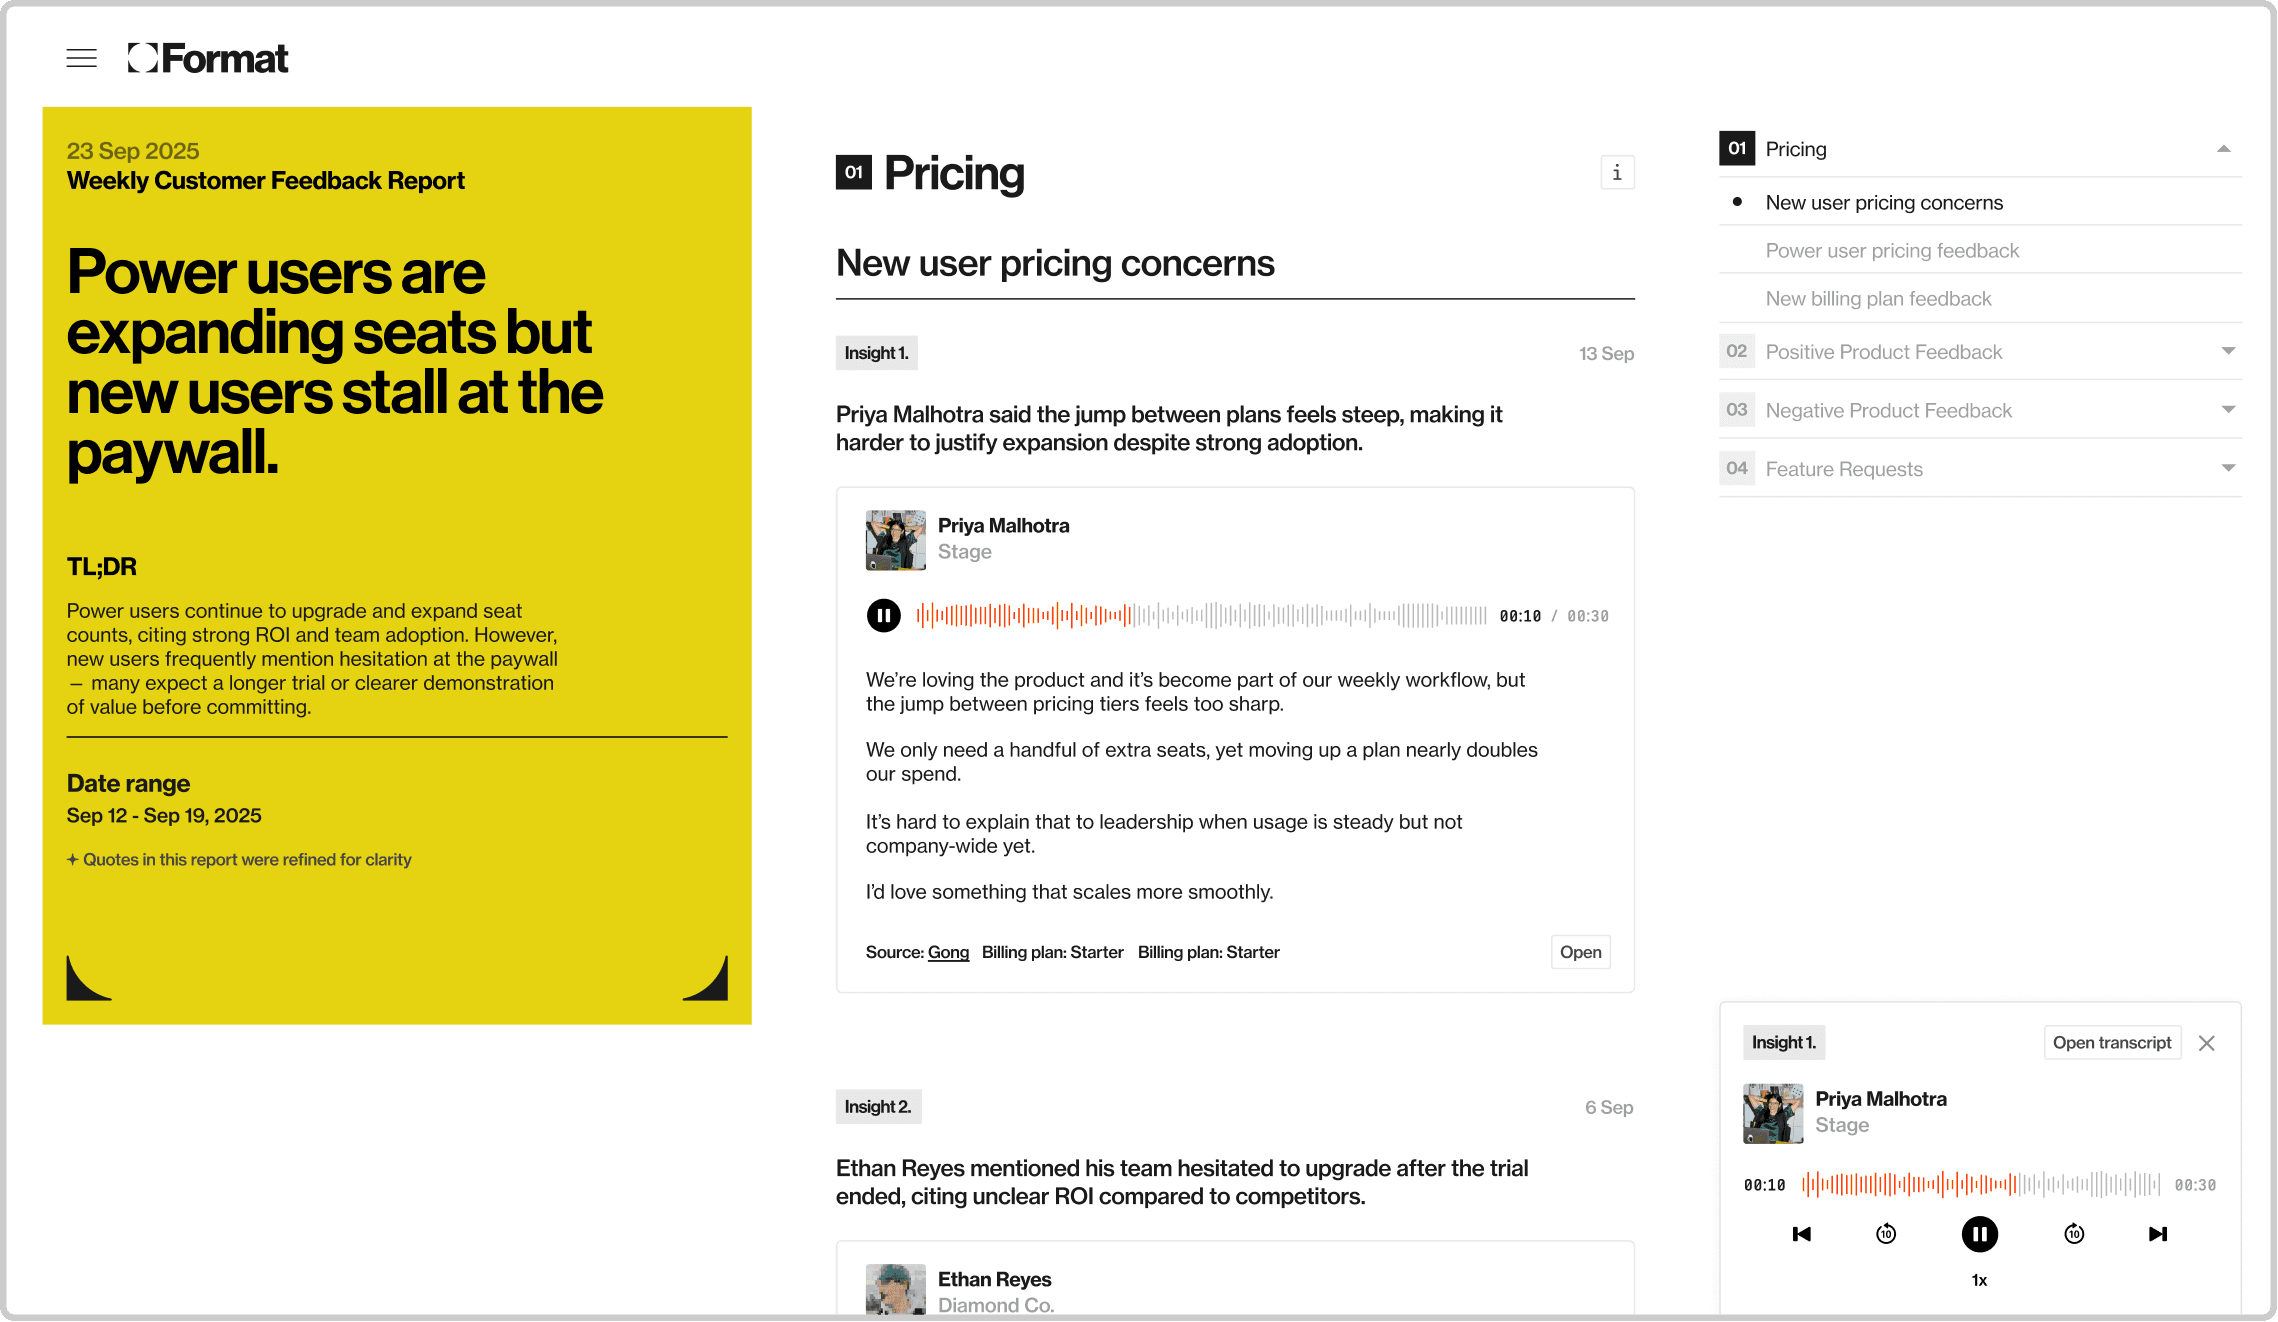Skip to previous track in mini player
This screenshot has width=2278, height=1322.
pyautogui.click(x=1802, y=1234)
